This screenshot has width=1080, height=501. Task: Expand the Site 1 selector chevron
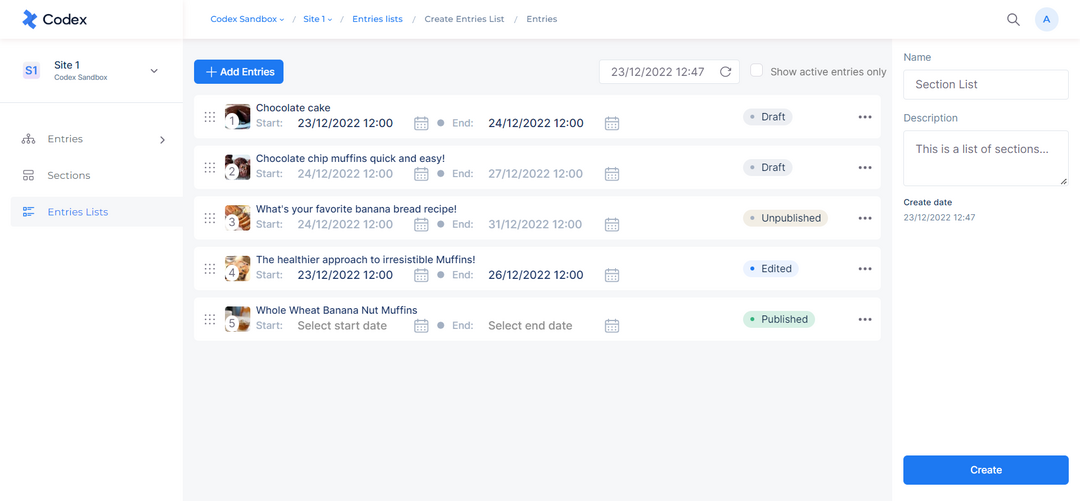coord(154,71)
